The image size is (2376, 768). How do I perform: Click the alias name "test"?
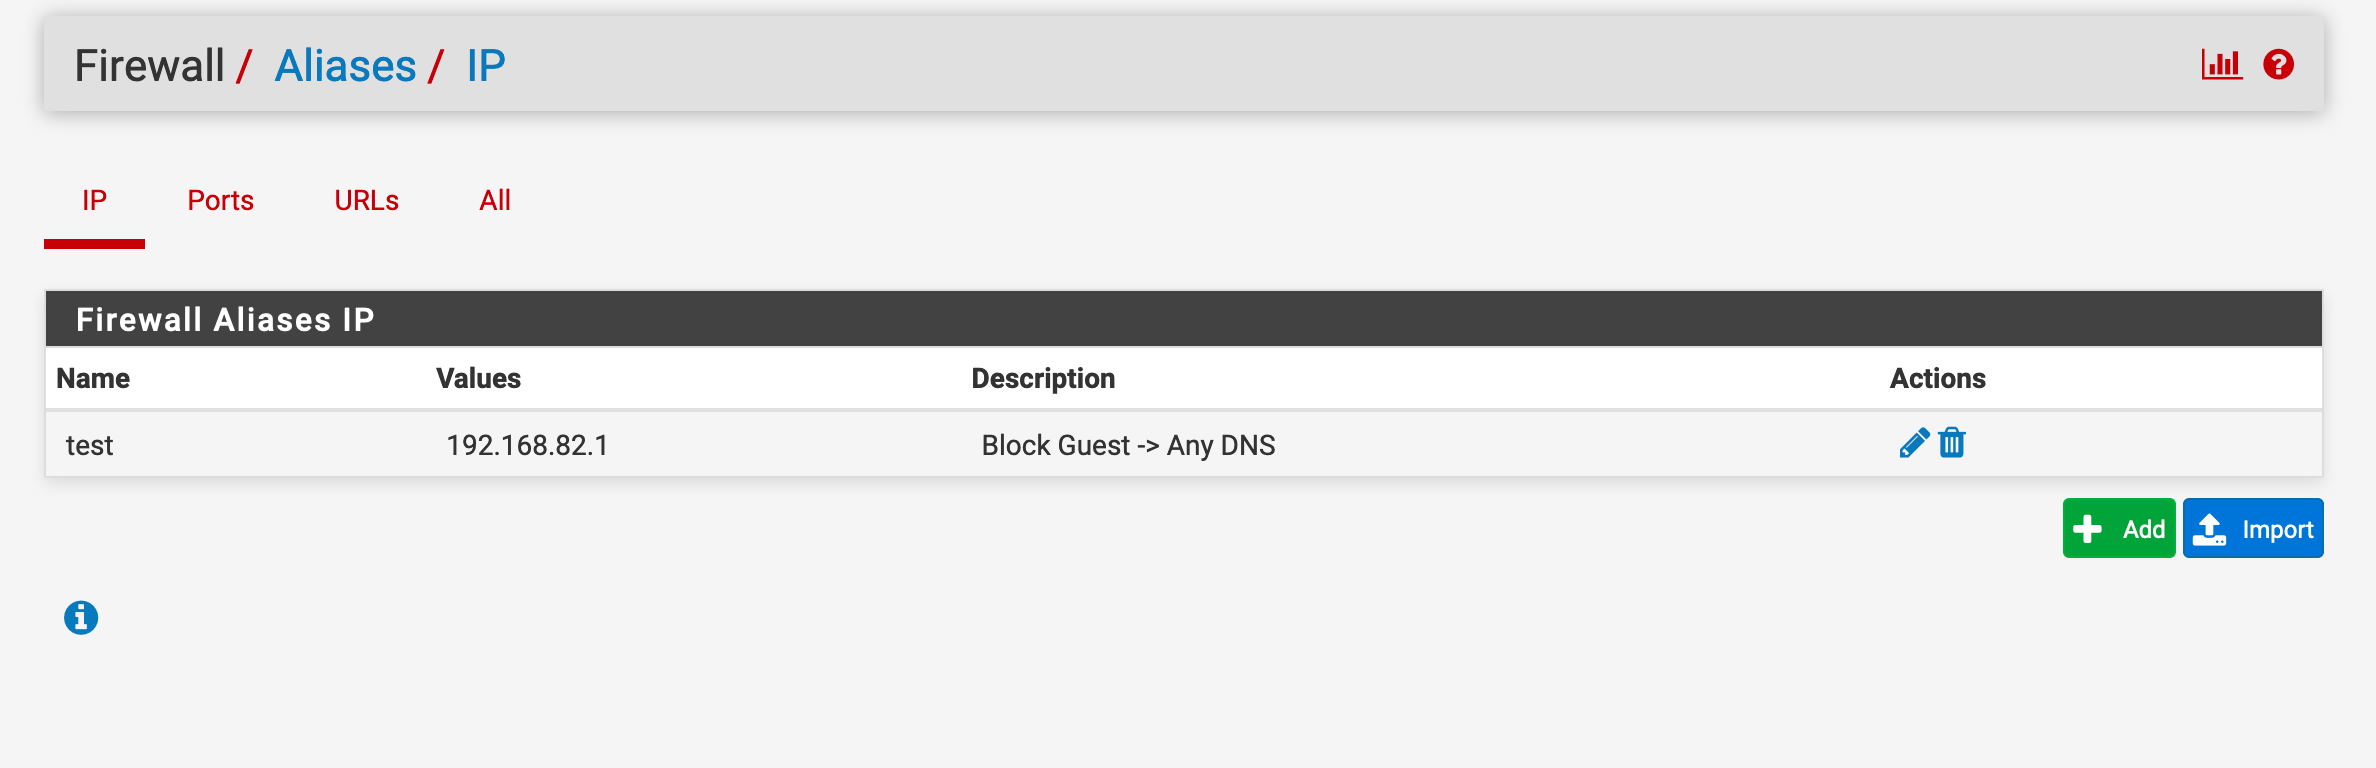click(90, 445)
